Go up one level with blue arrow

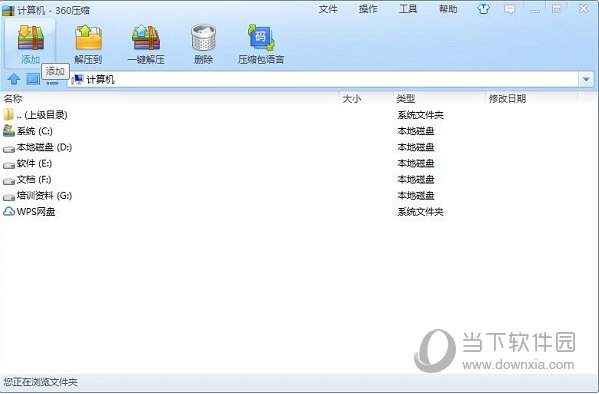[x=14, y=79]
